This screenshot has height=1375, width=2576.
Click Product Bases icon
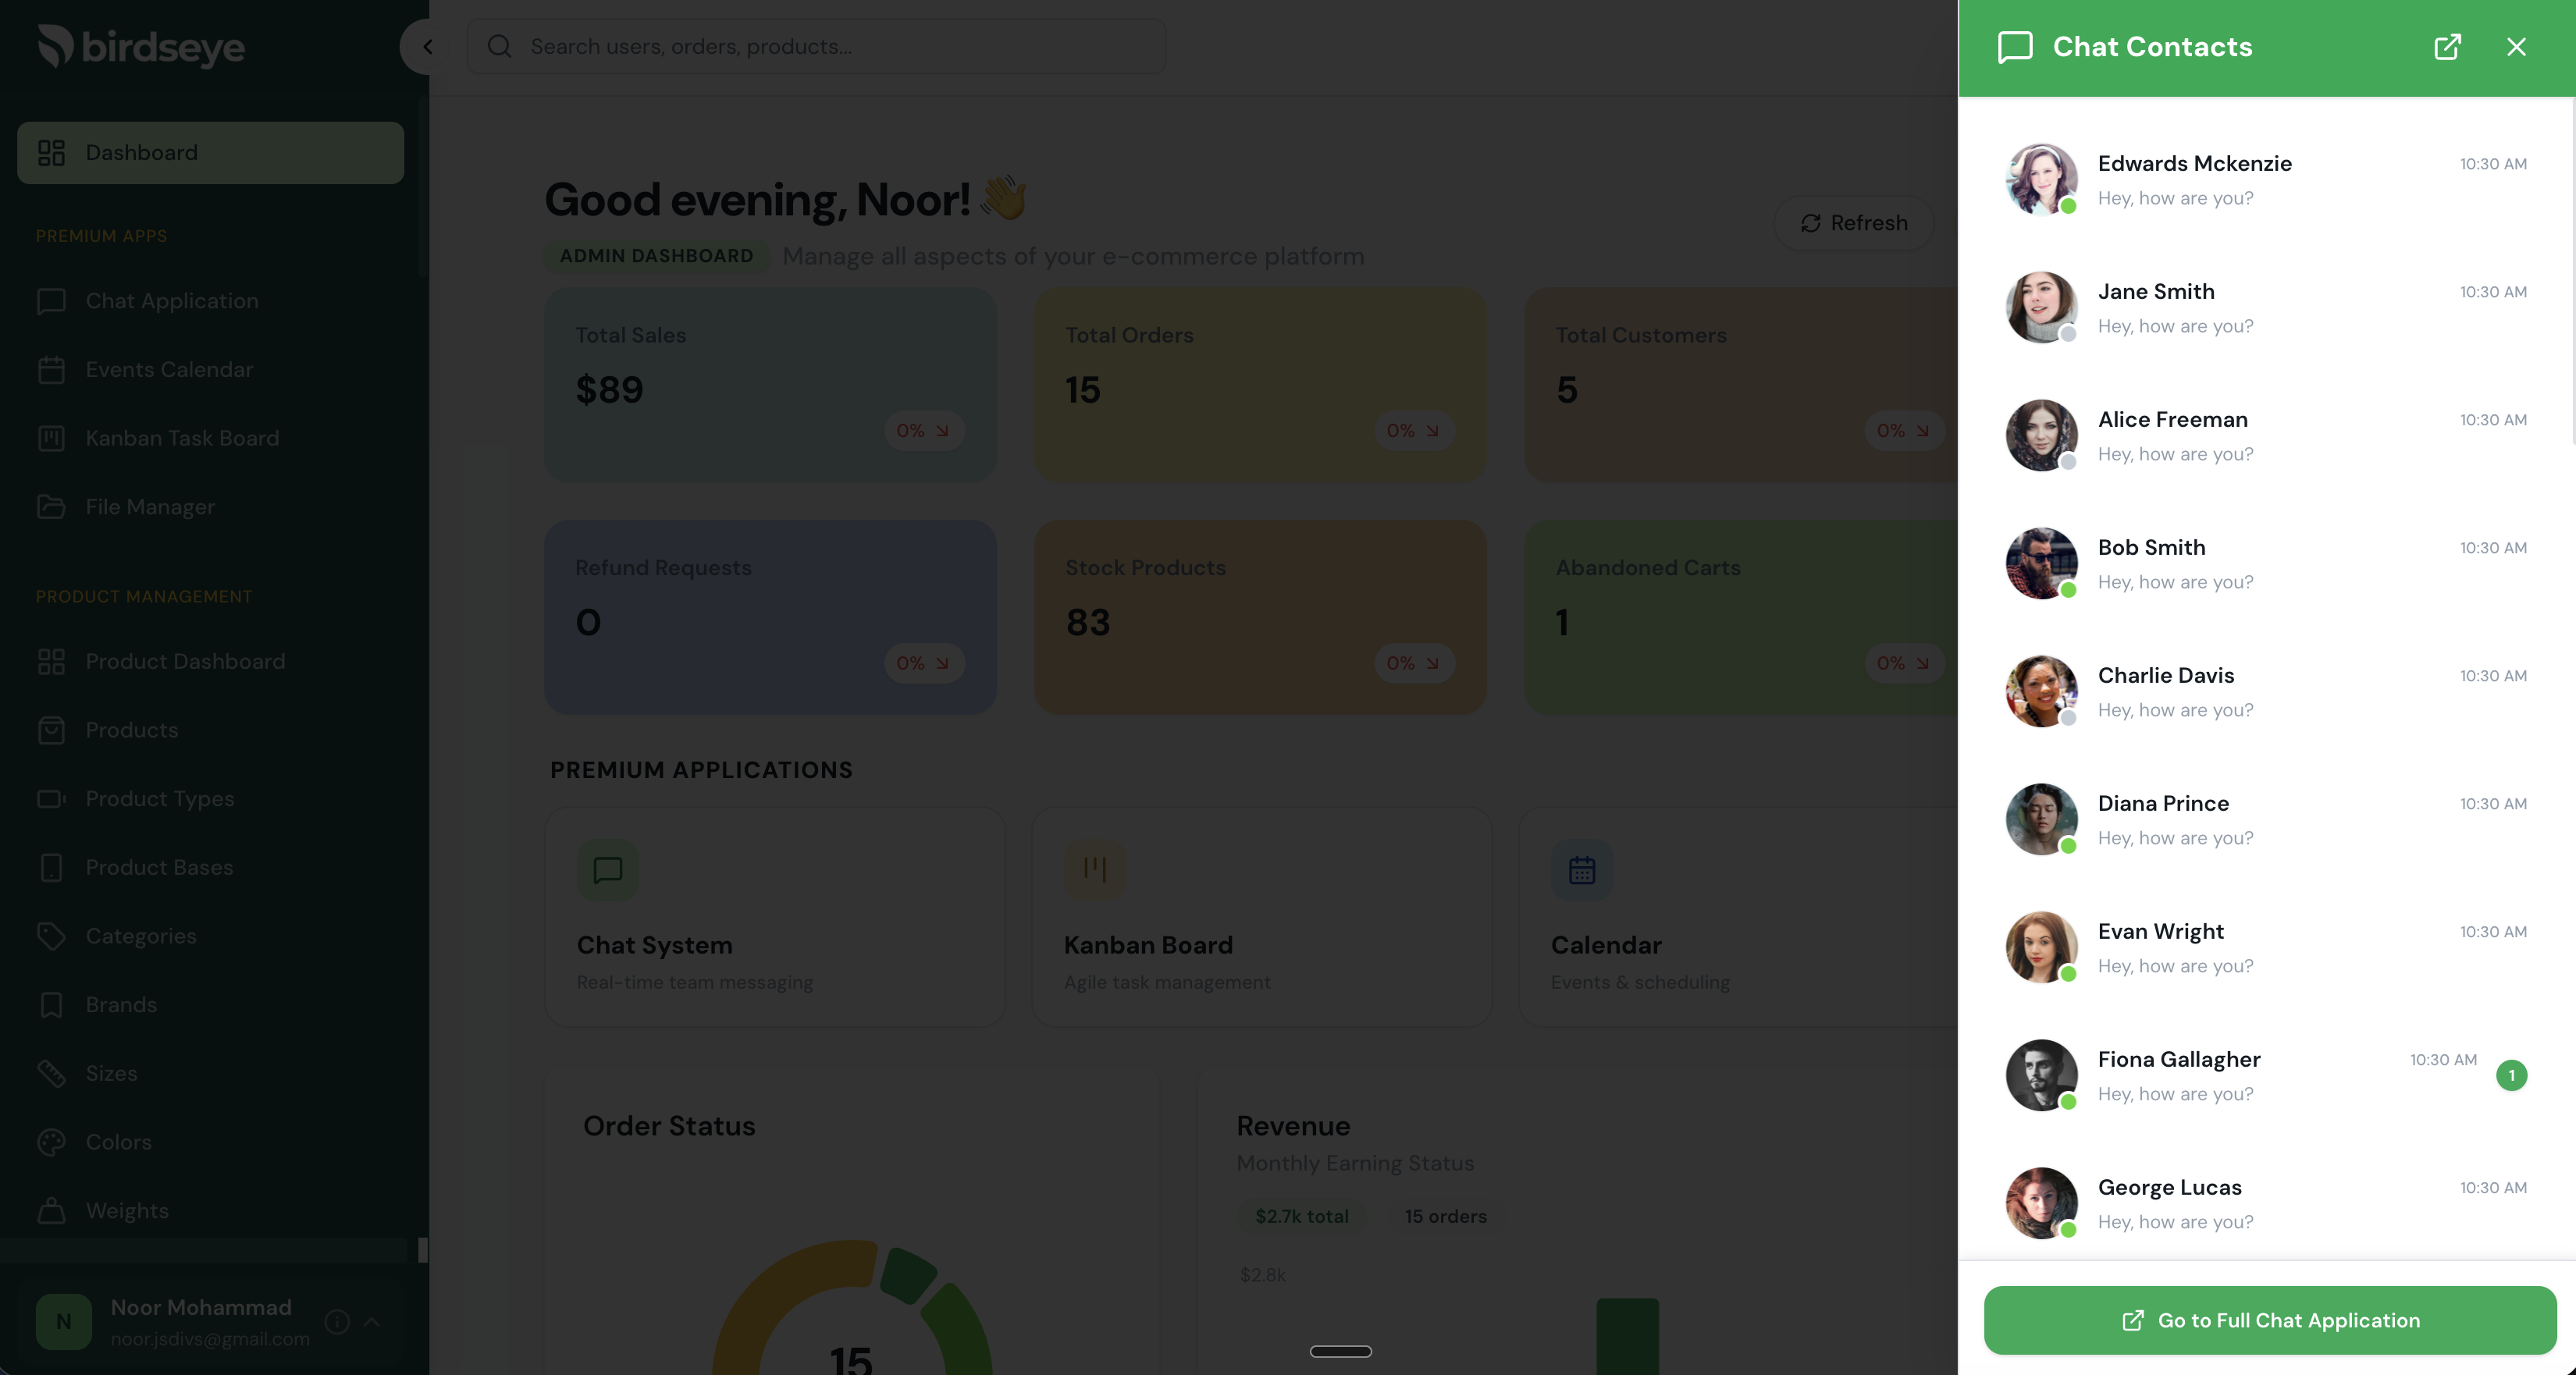(51, 868)
